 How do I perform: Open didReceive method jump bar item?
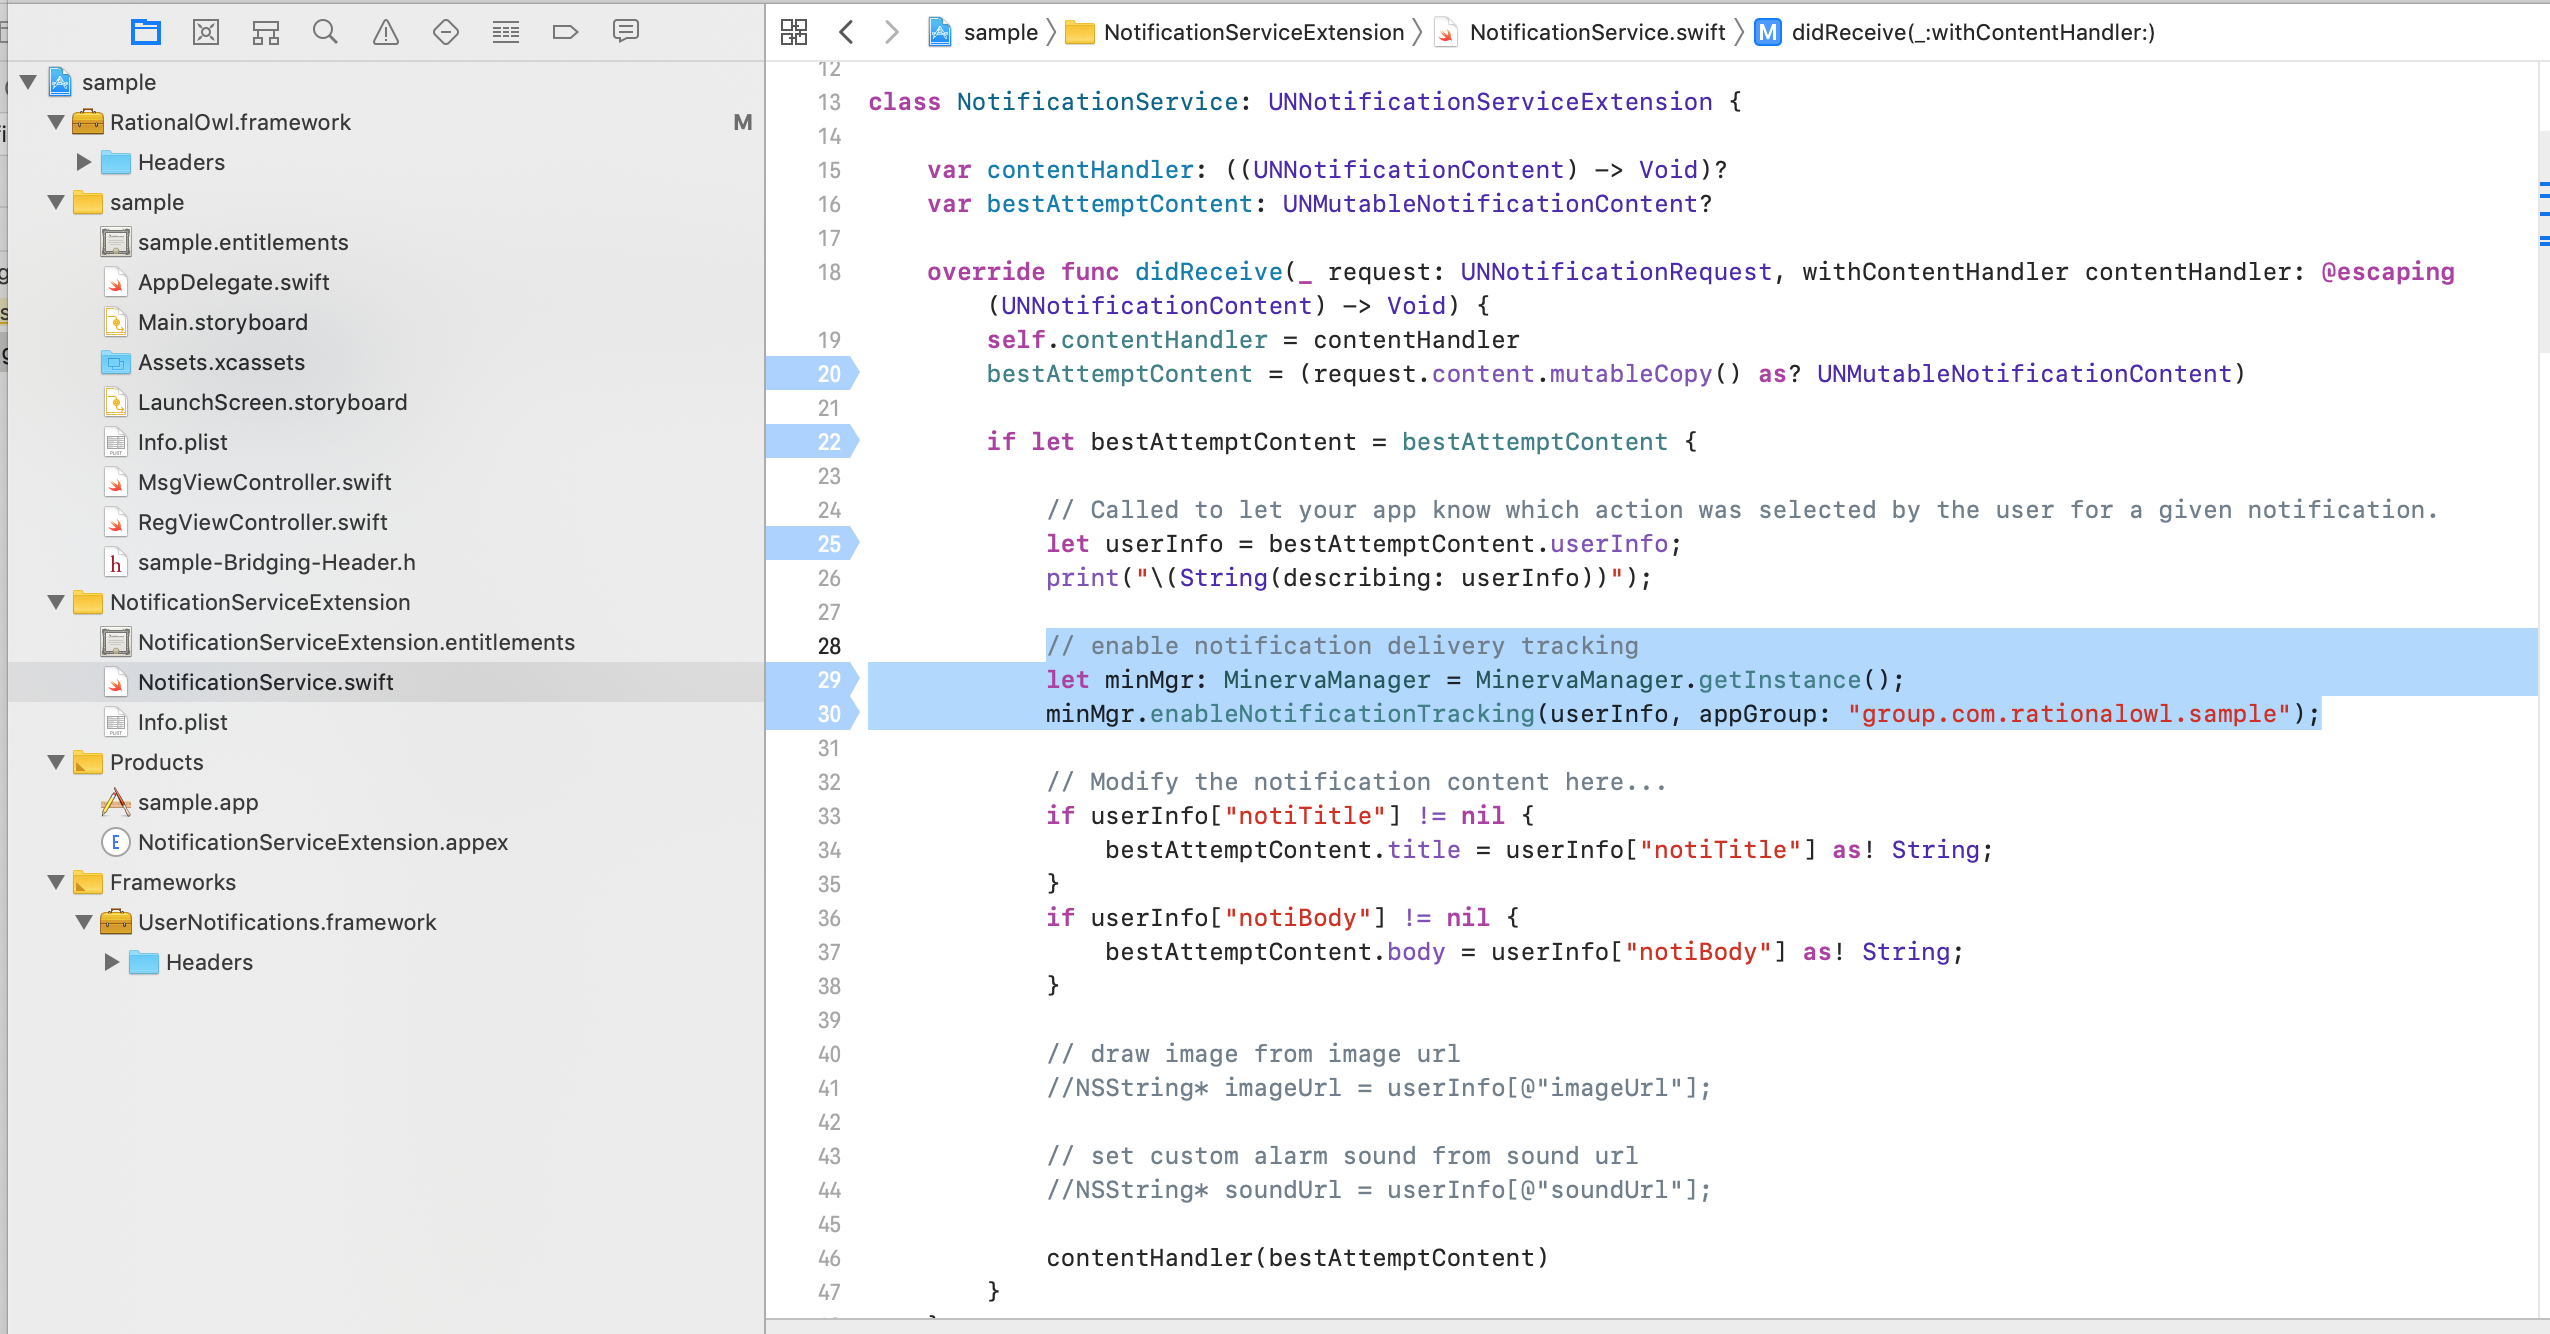point(1971,32)
